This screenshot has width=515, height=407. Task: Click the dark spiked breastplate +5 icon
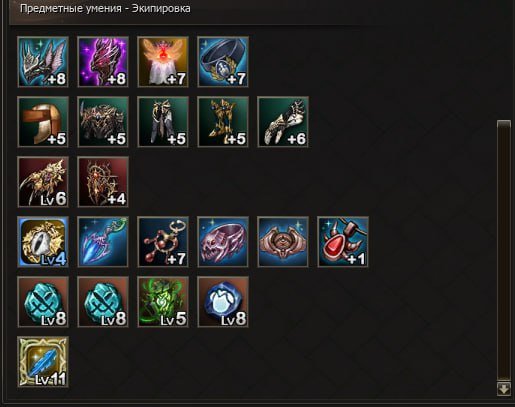(103, 122)
